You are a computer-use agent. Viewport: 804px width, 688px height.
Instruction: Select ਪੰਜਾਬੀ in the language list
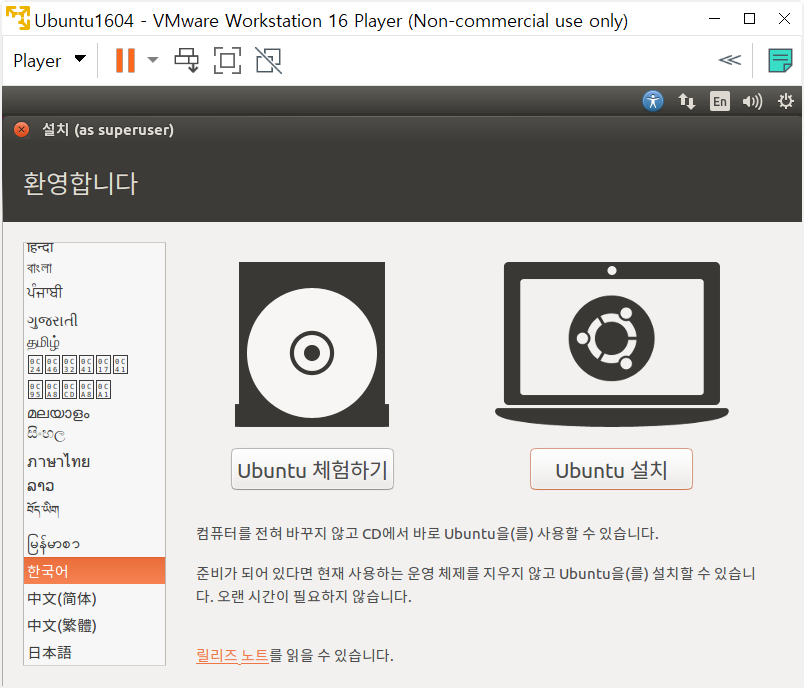point(94,292)
